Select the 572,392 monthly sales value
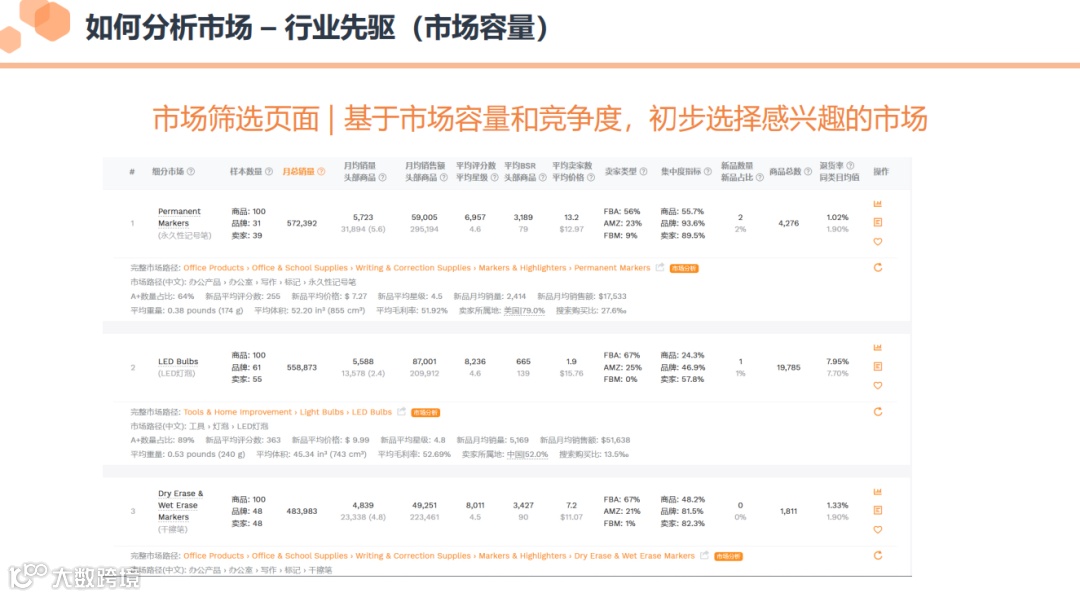This screenshot has width=1080, height=597. pos(302,223)
